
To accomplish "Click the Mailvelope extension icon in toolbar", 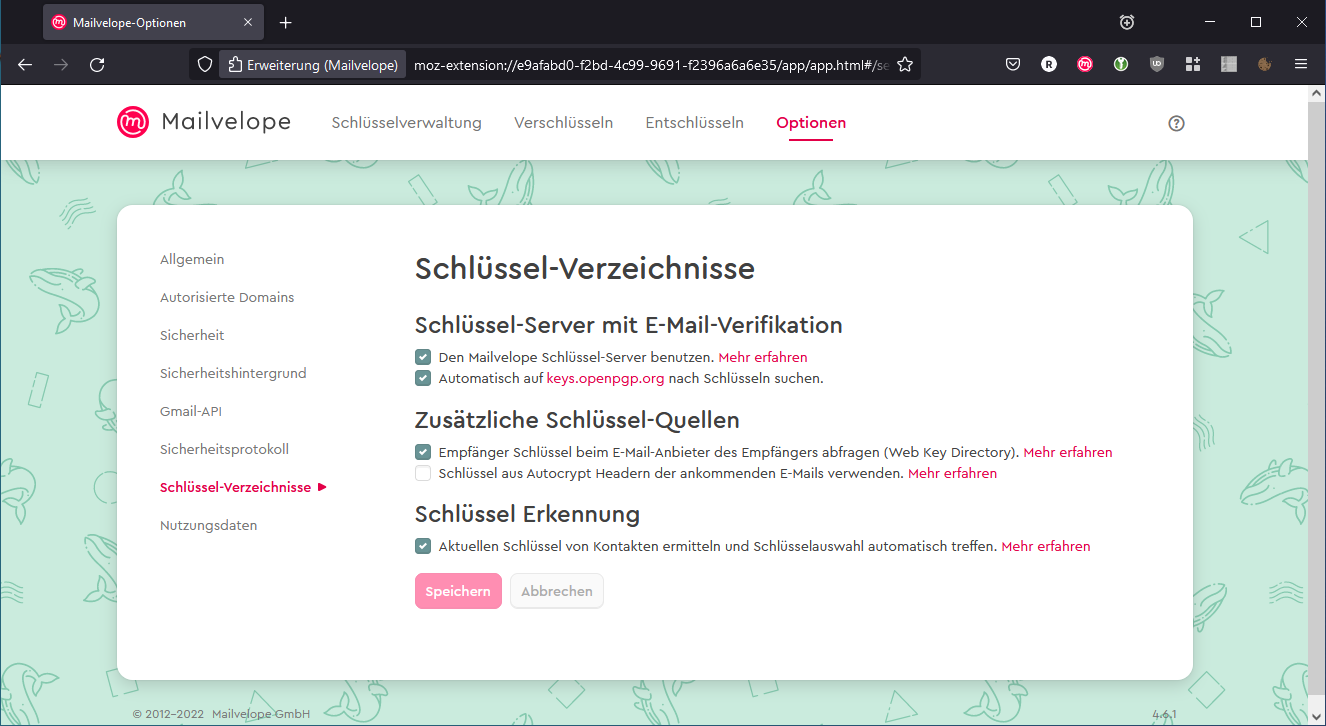I will [1085, 64].
